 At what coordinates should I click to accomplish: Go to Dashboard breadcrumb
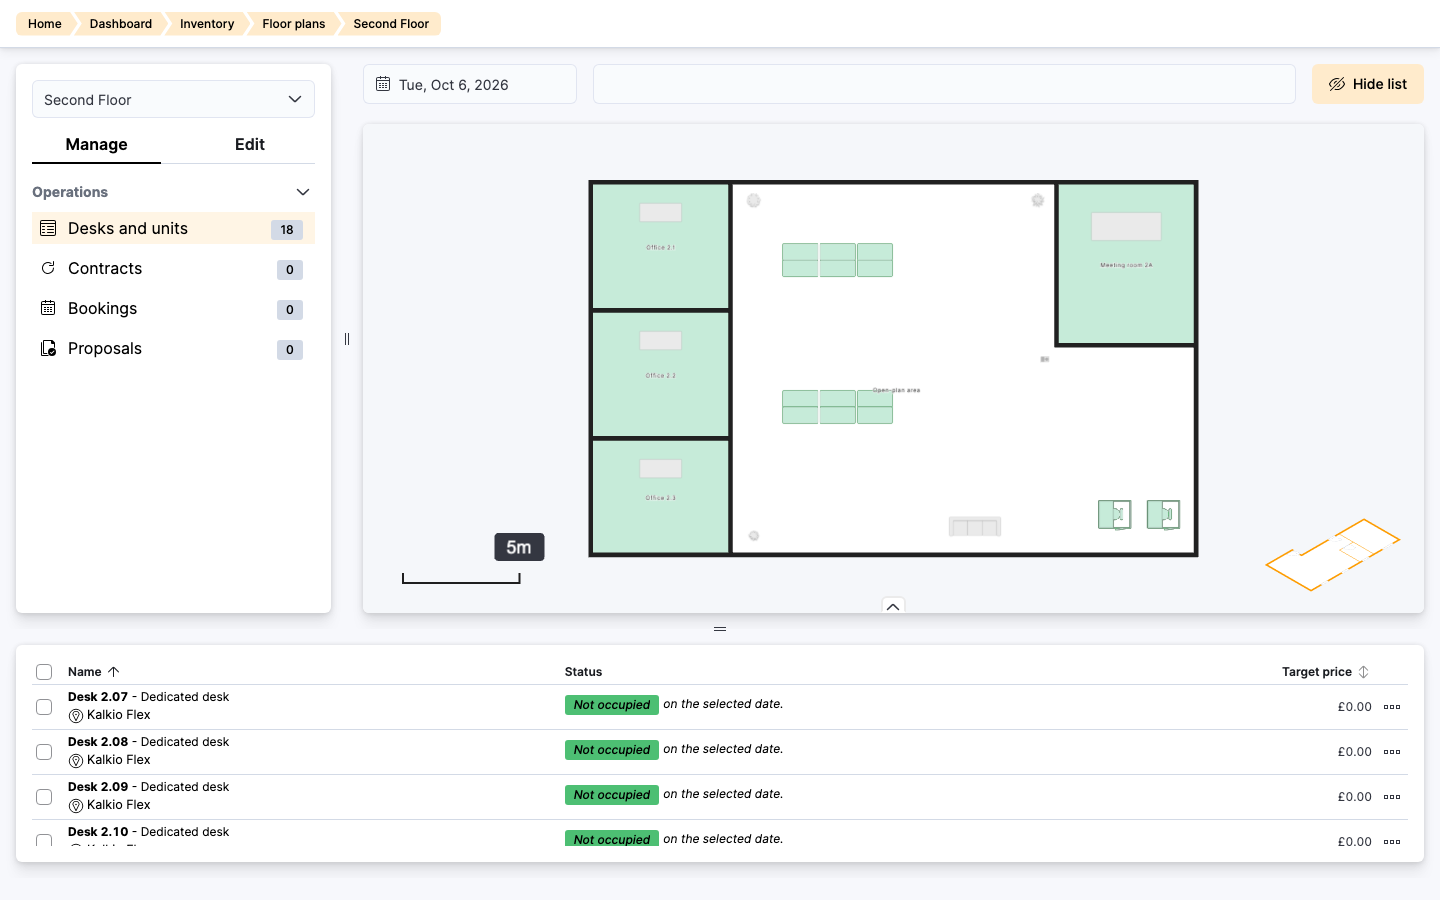coord(121,24)
